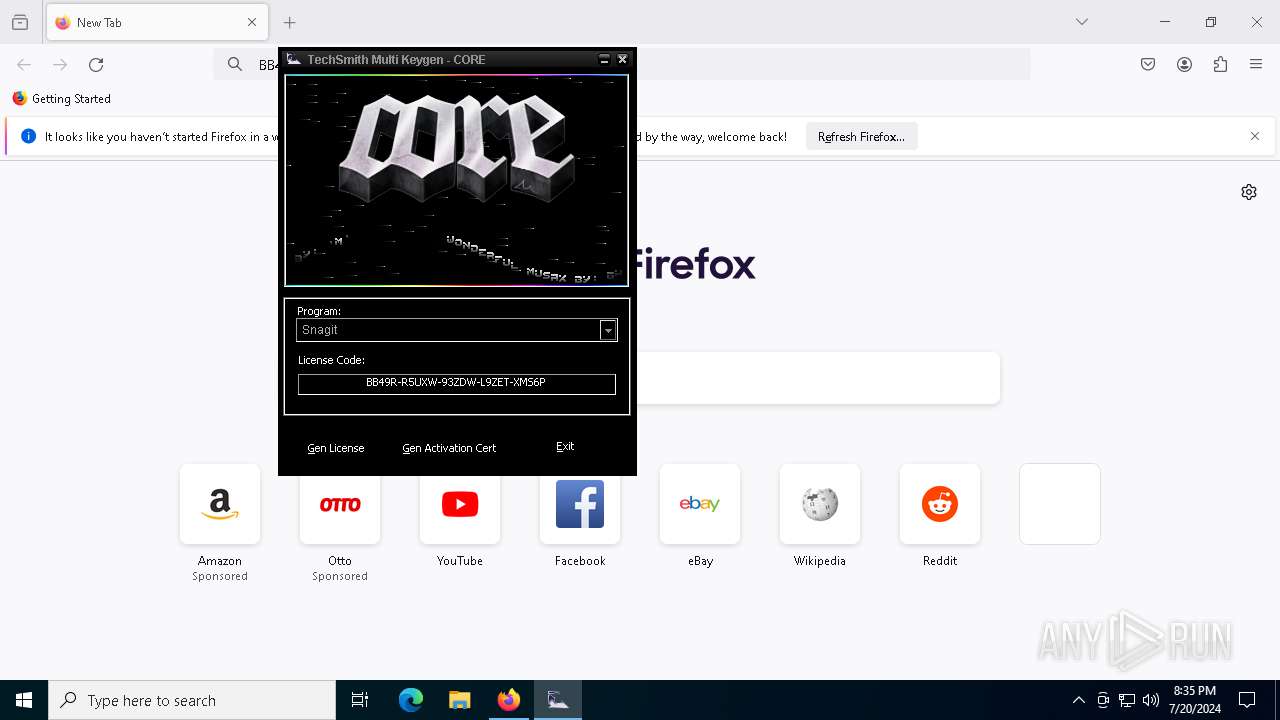Open Task View on the taskbar
This screenshot has width=1280, height=720.
[x=360, y=701]
